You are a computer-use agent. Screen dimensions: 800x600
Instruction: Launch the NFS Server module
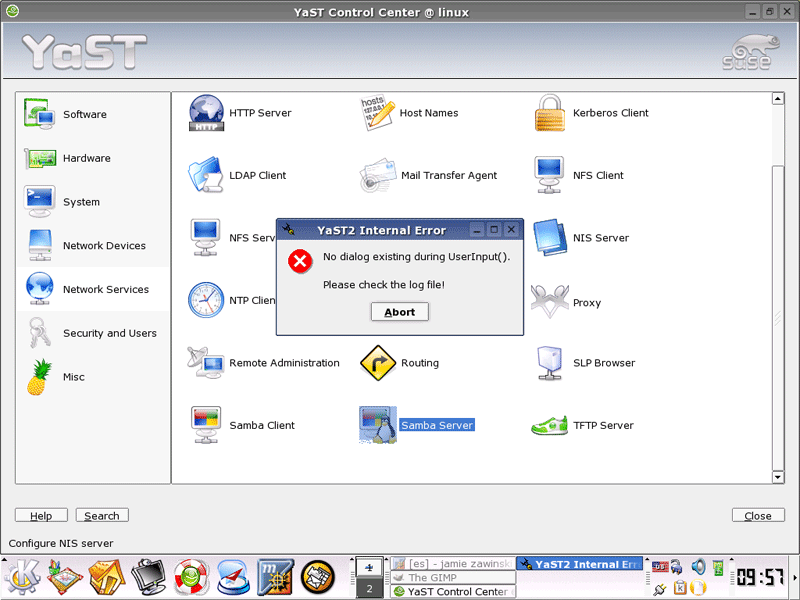point(232,238)
